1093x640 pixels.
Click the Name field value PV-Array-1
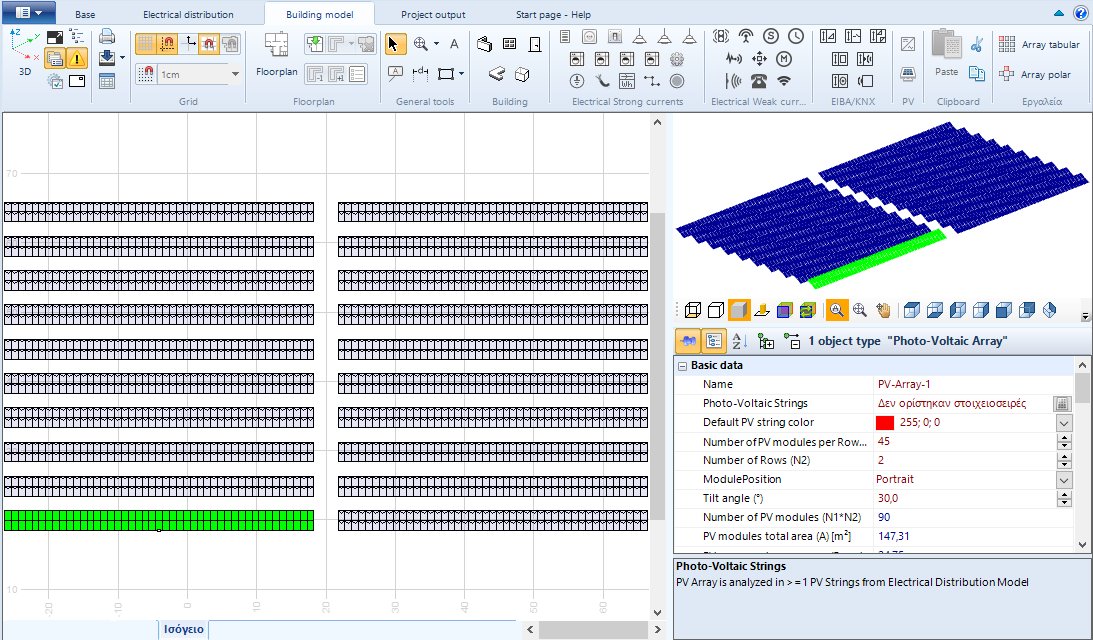[903, 385]
